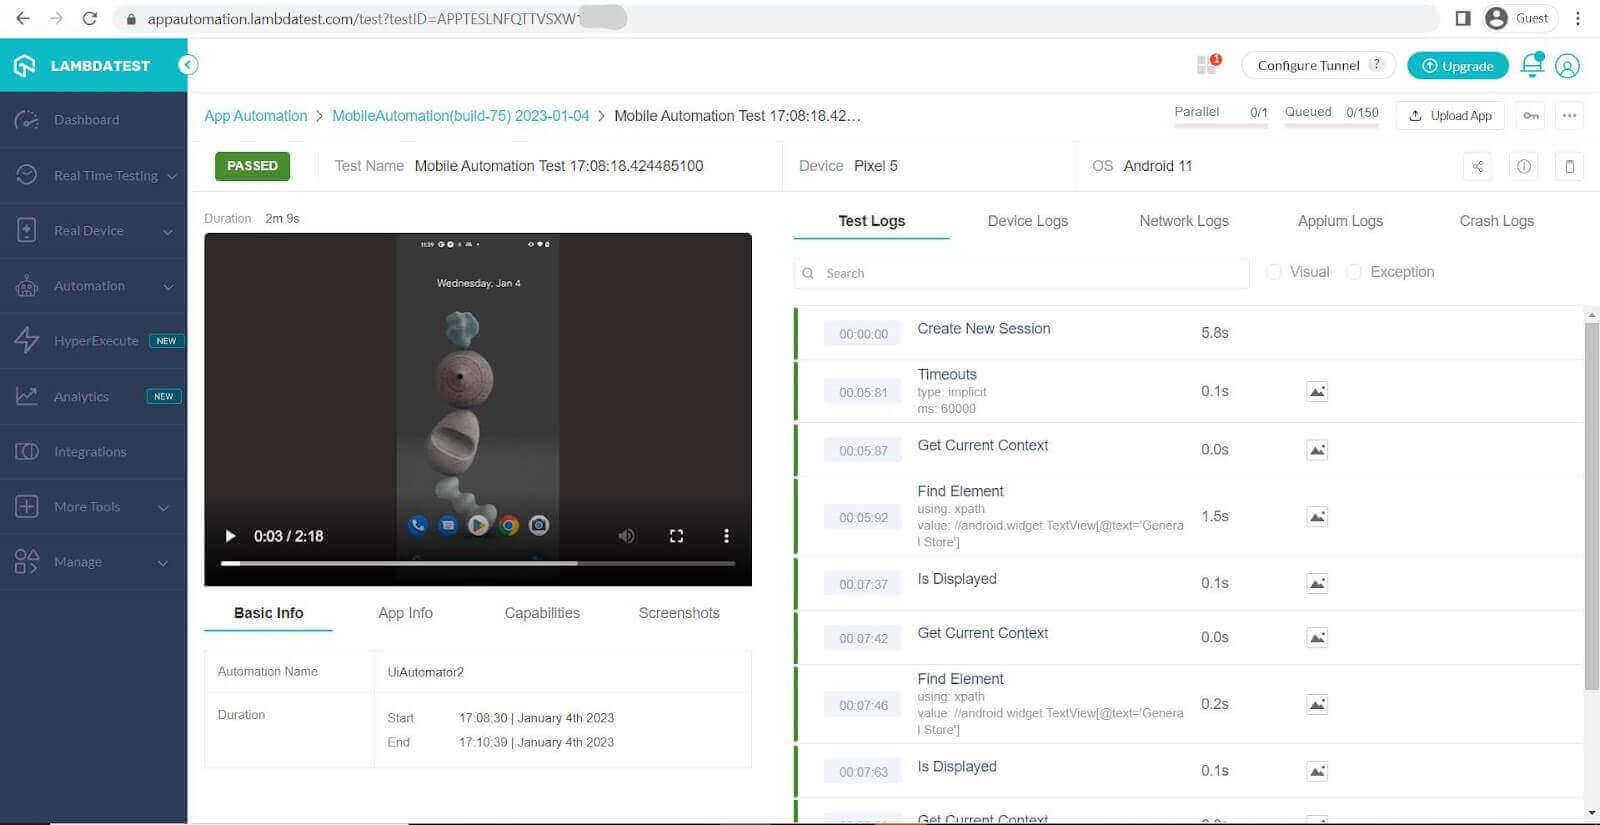Open the three-dots more options menu
Screen dimensions: 1600x825
click(x=1569, y=116)
